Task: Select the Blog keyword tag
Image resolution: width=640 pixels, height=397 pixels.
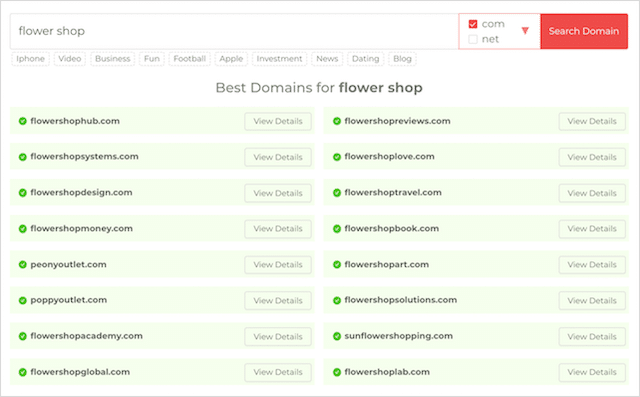Action: pos(402,59)
